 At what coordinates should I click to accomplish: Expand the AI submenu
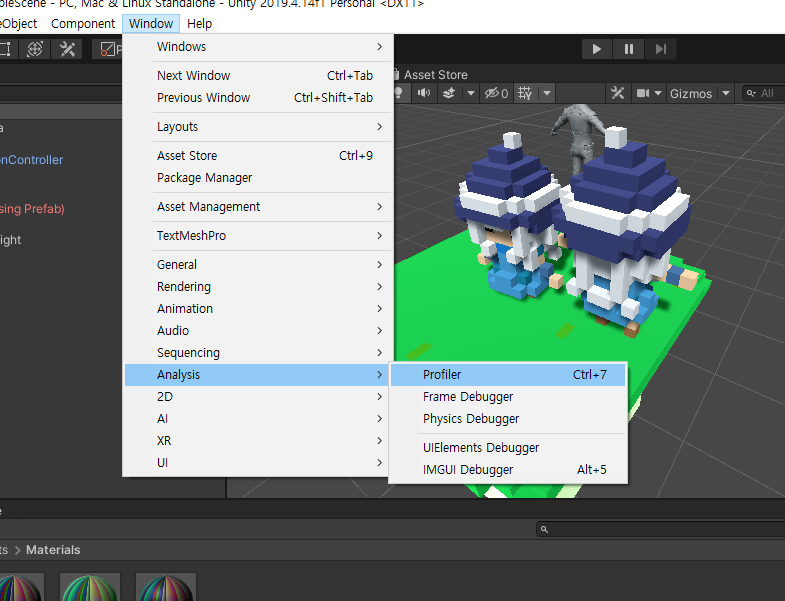pos(258,419)
